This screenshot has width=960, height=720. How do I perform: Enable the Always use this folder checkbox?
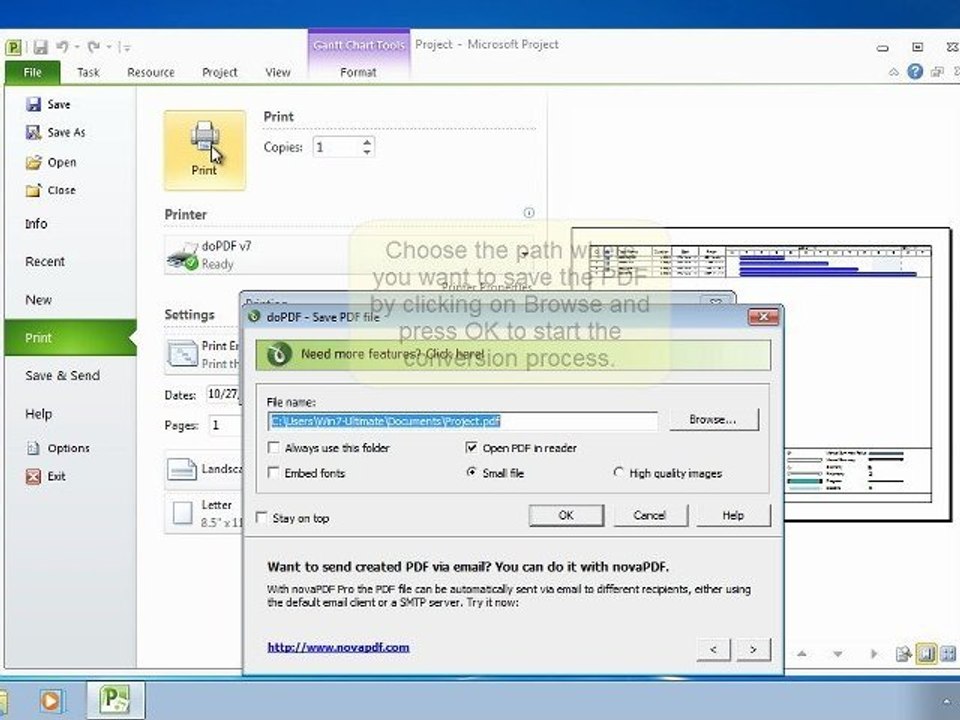274,448
